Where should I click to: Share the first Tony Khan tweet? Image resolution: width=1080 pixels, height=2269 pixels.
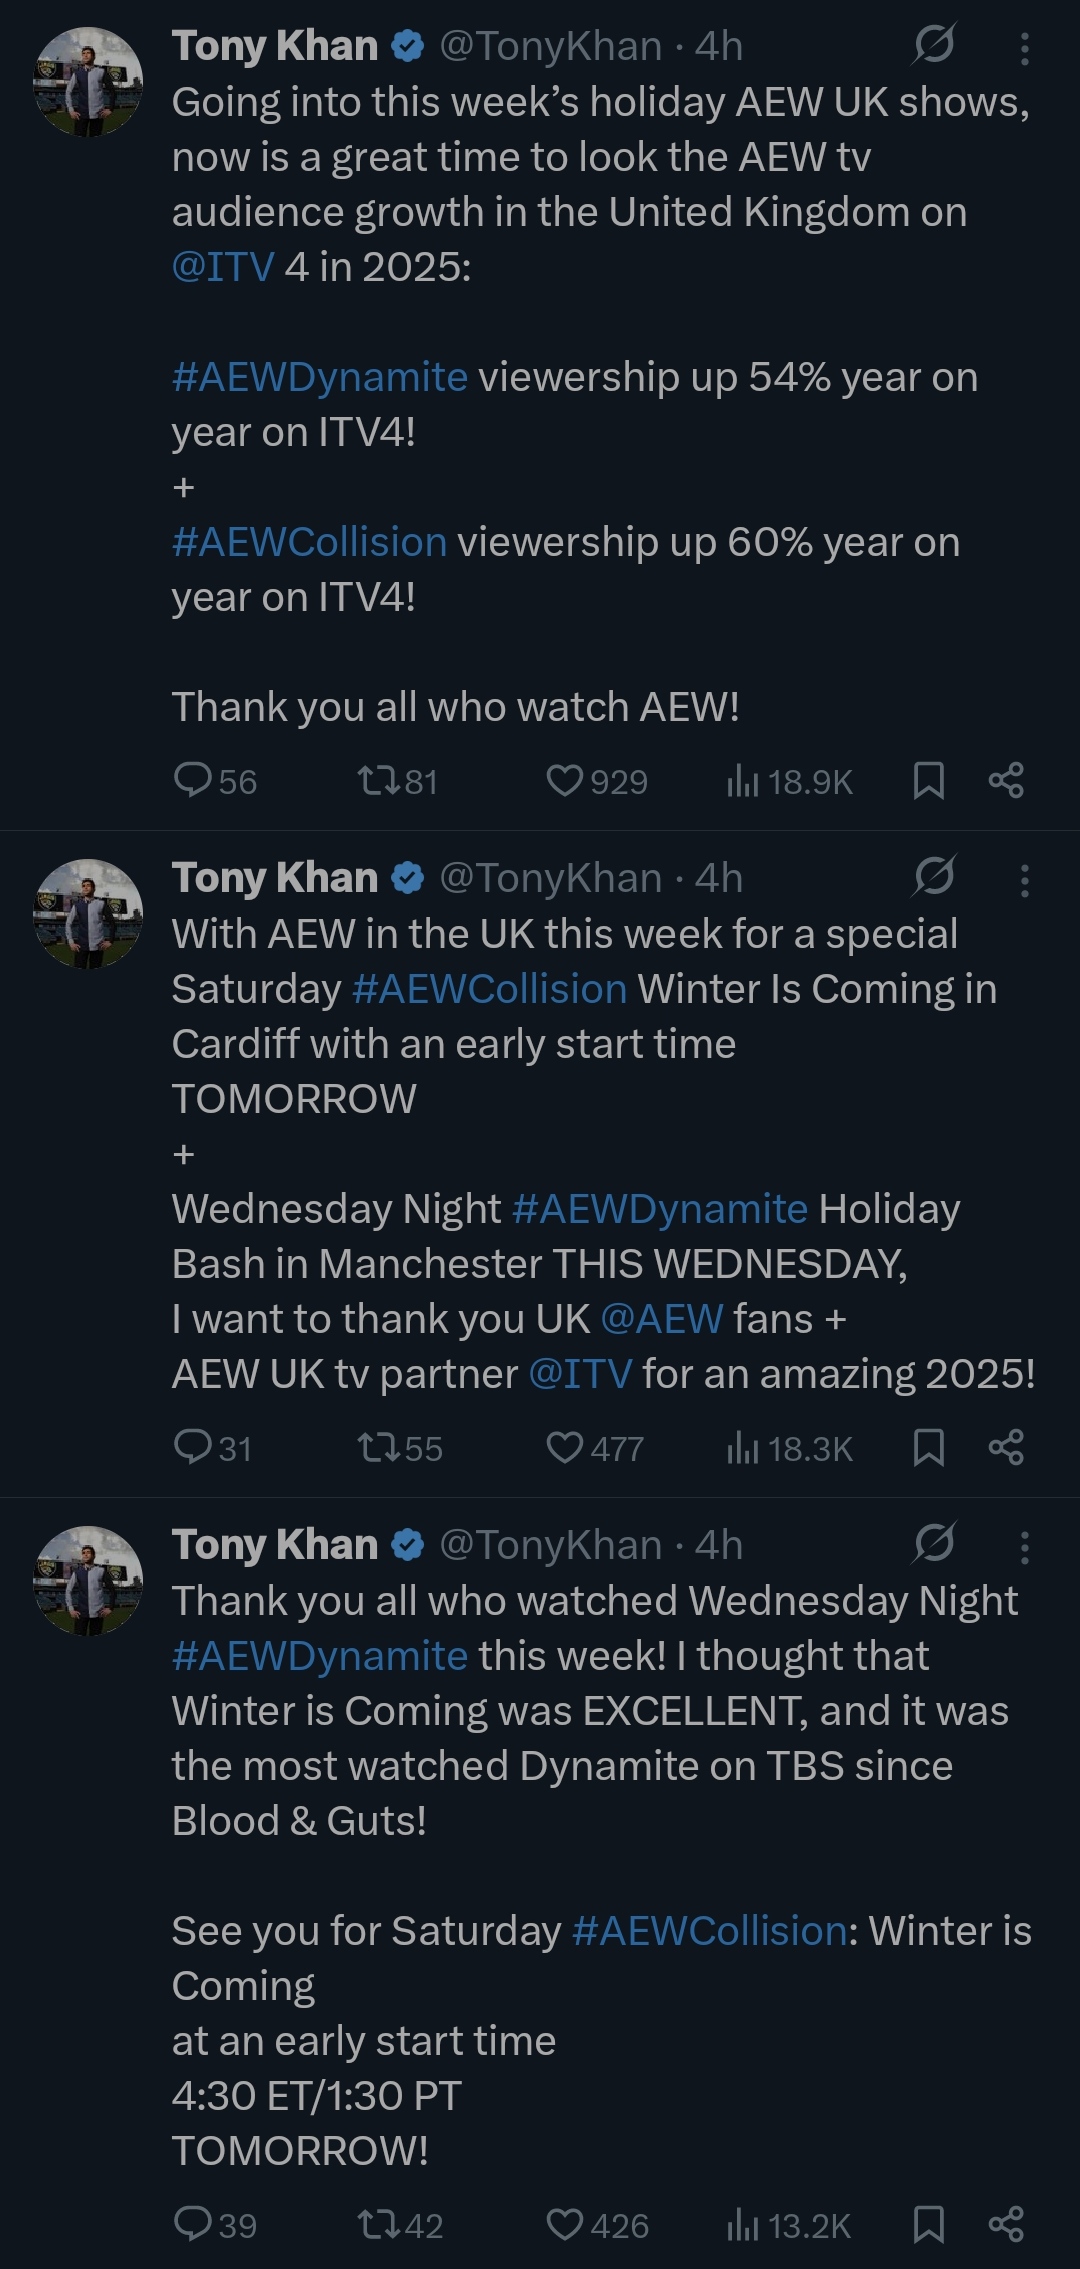click(x=1006, y=781)
